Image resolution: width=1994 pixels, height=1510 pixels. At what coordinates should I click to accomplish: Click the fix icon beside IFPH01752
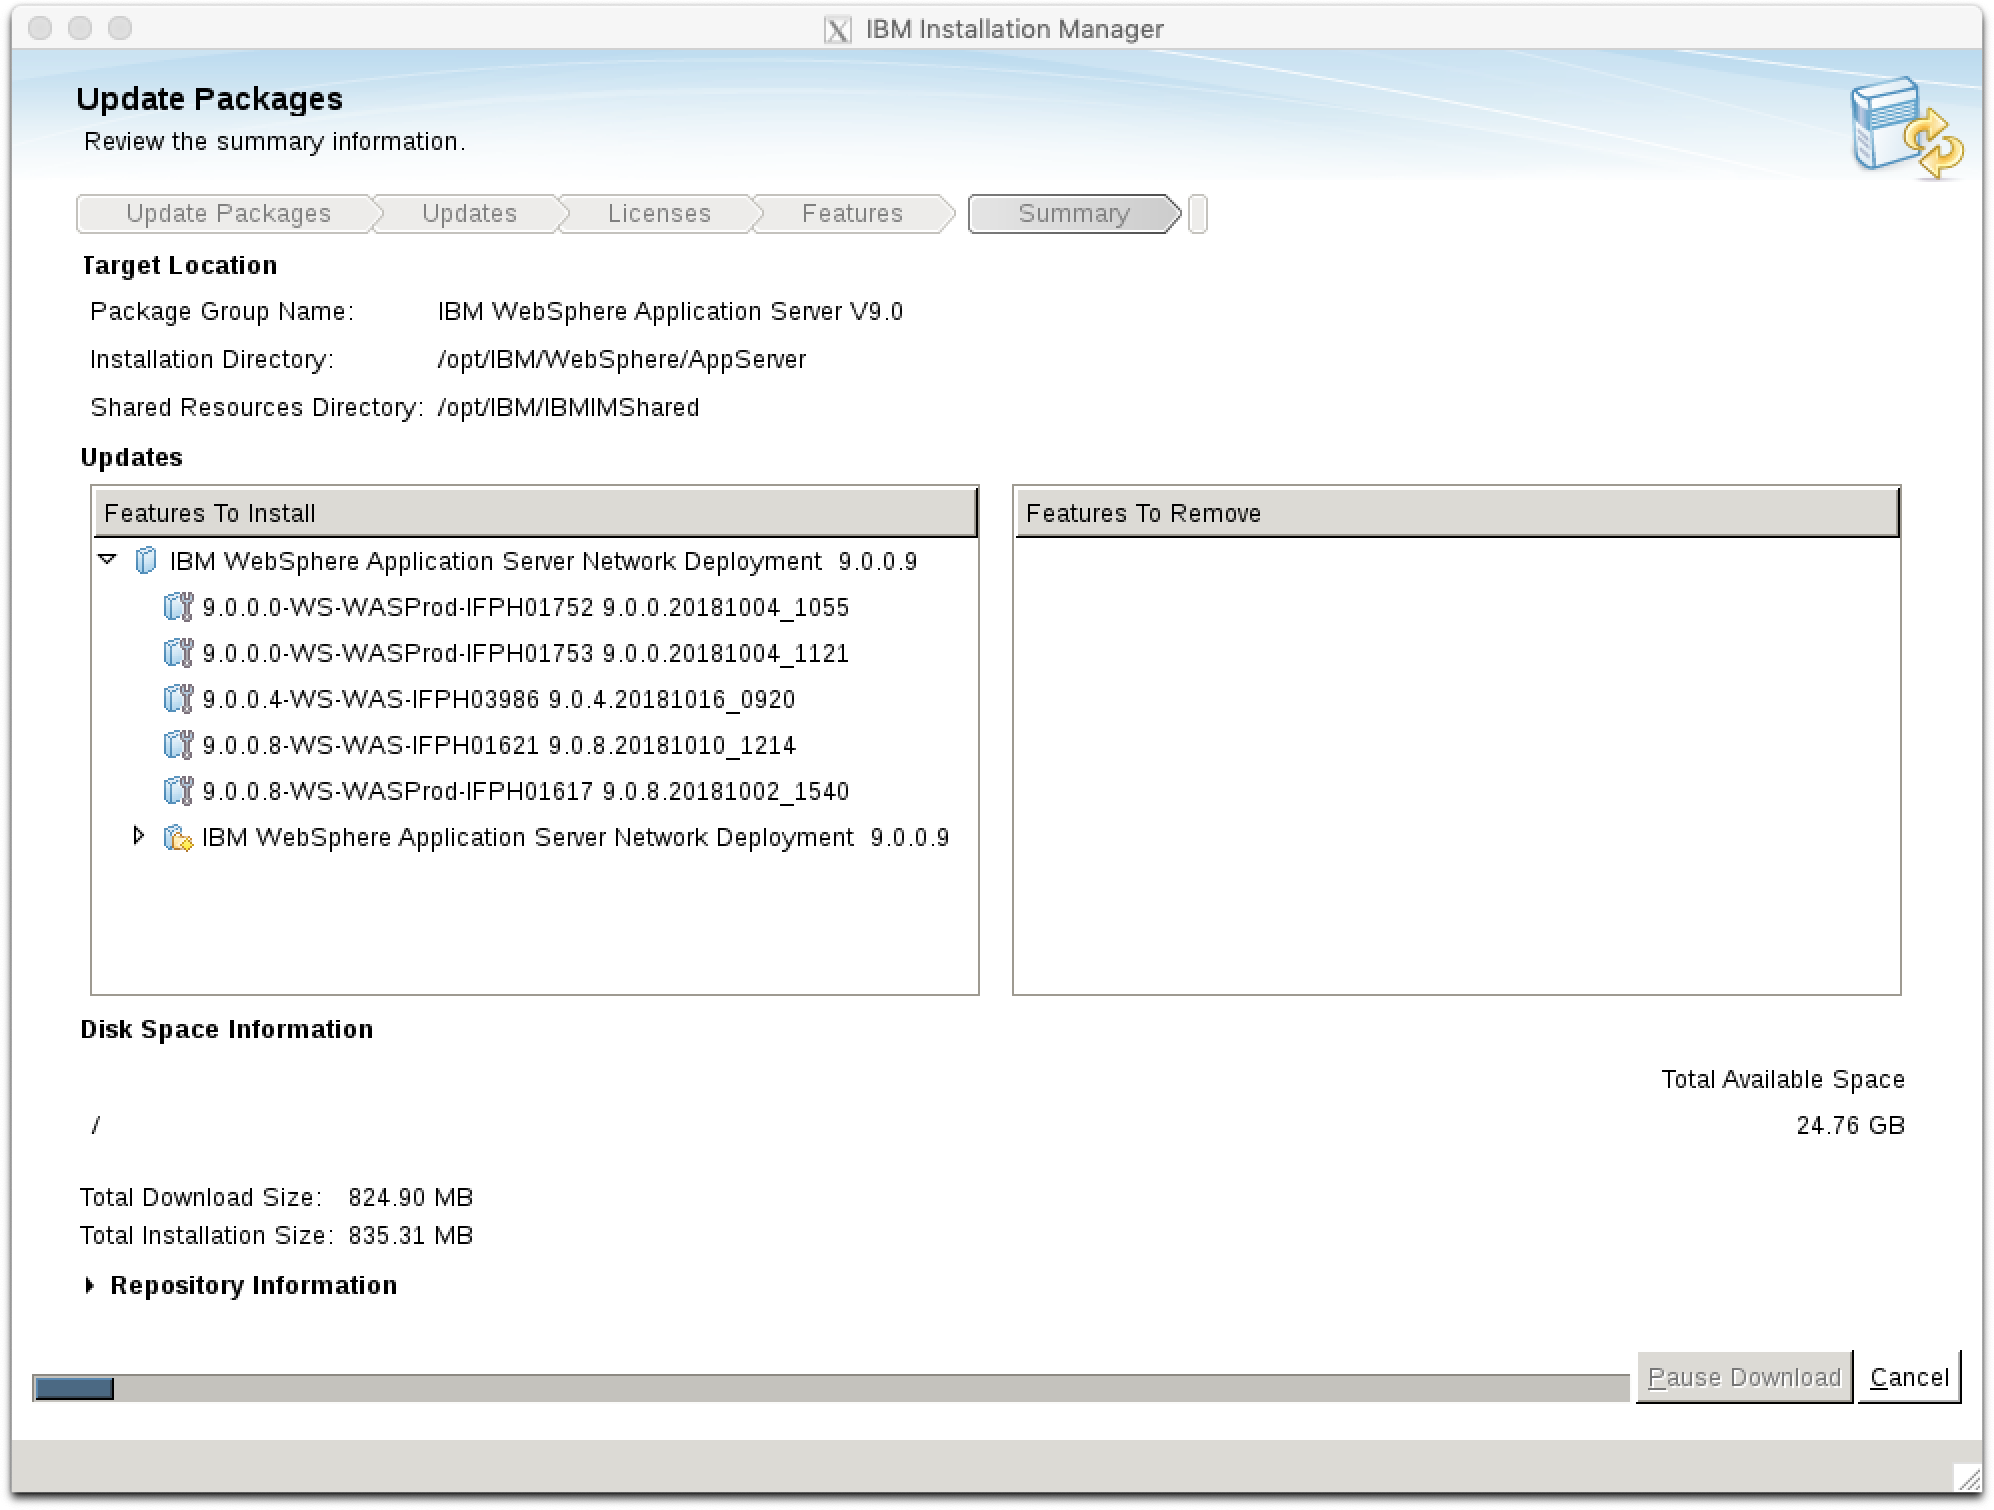[x=177, y=607]
